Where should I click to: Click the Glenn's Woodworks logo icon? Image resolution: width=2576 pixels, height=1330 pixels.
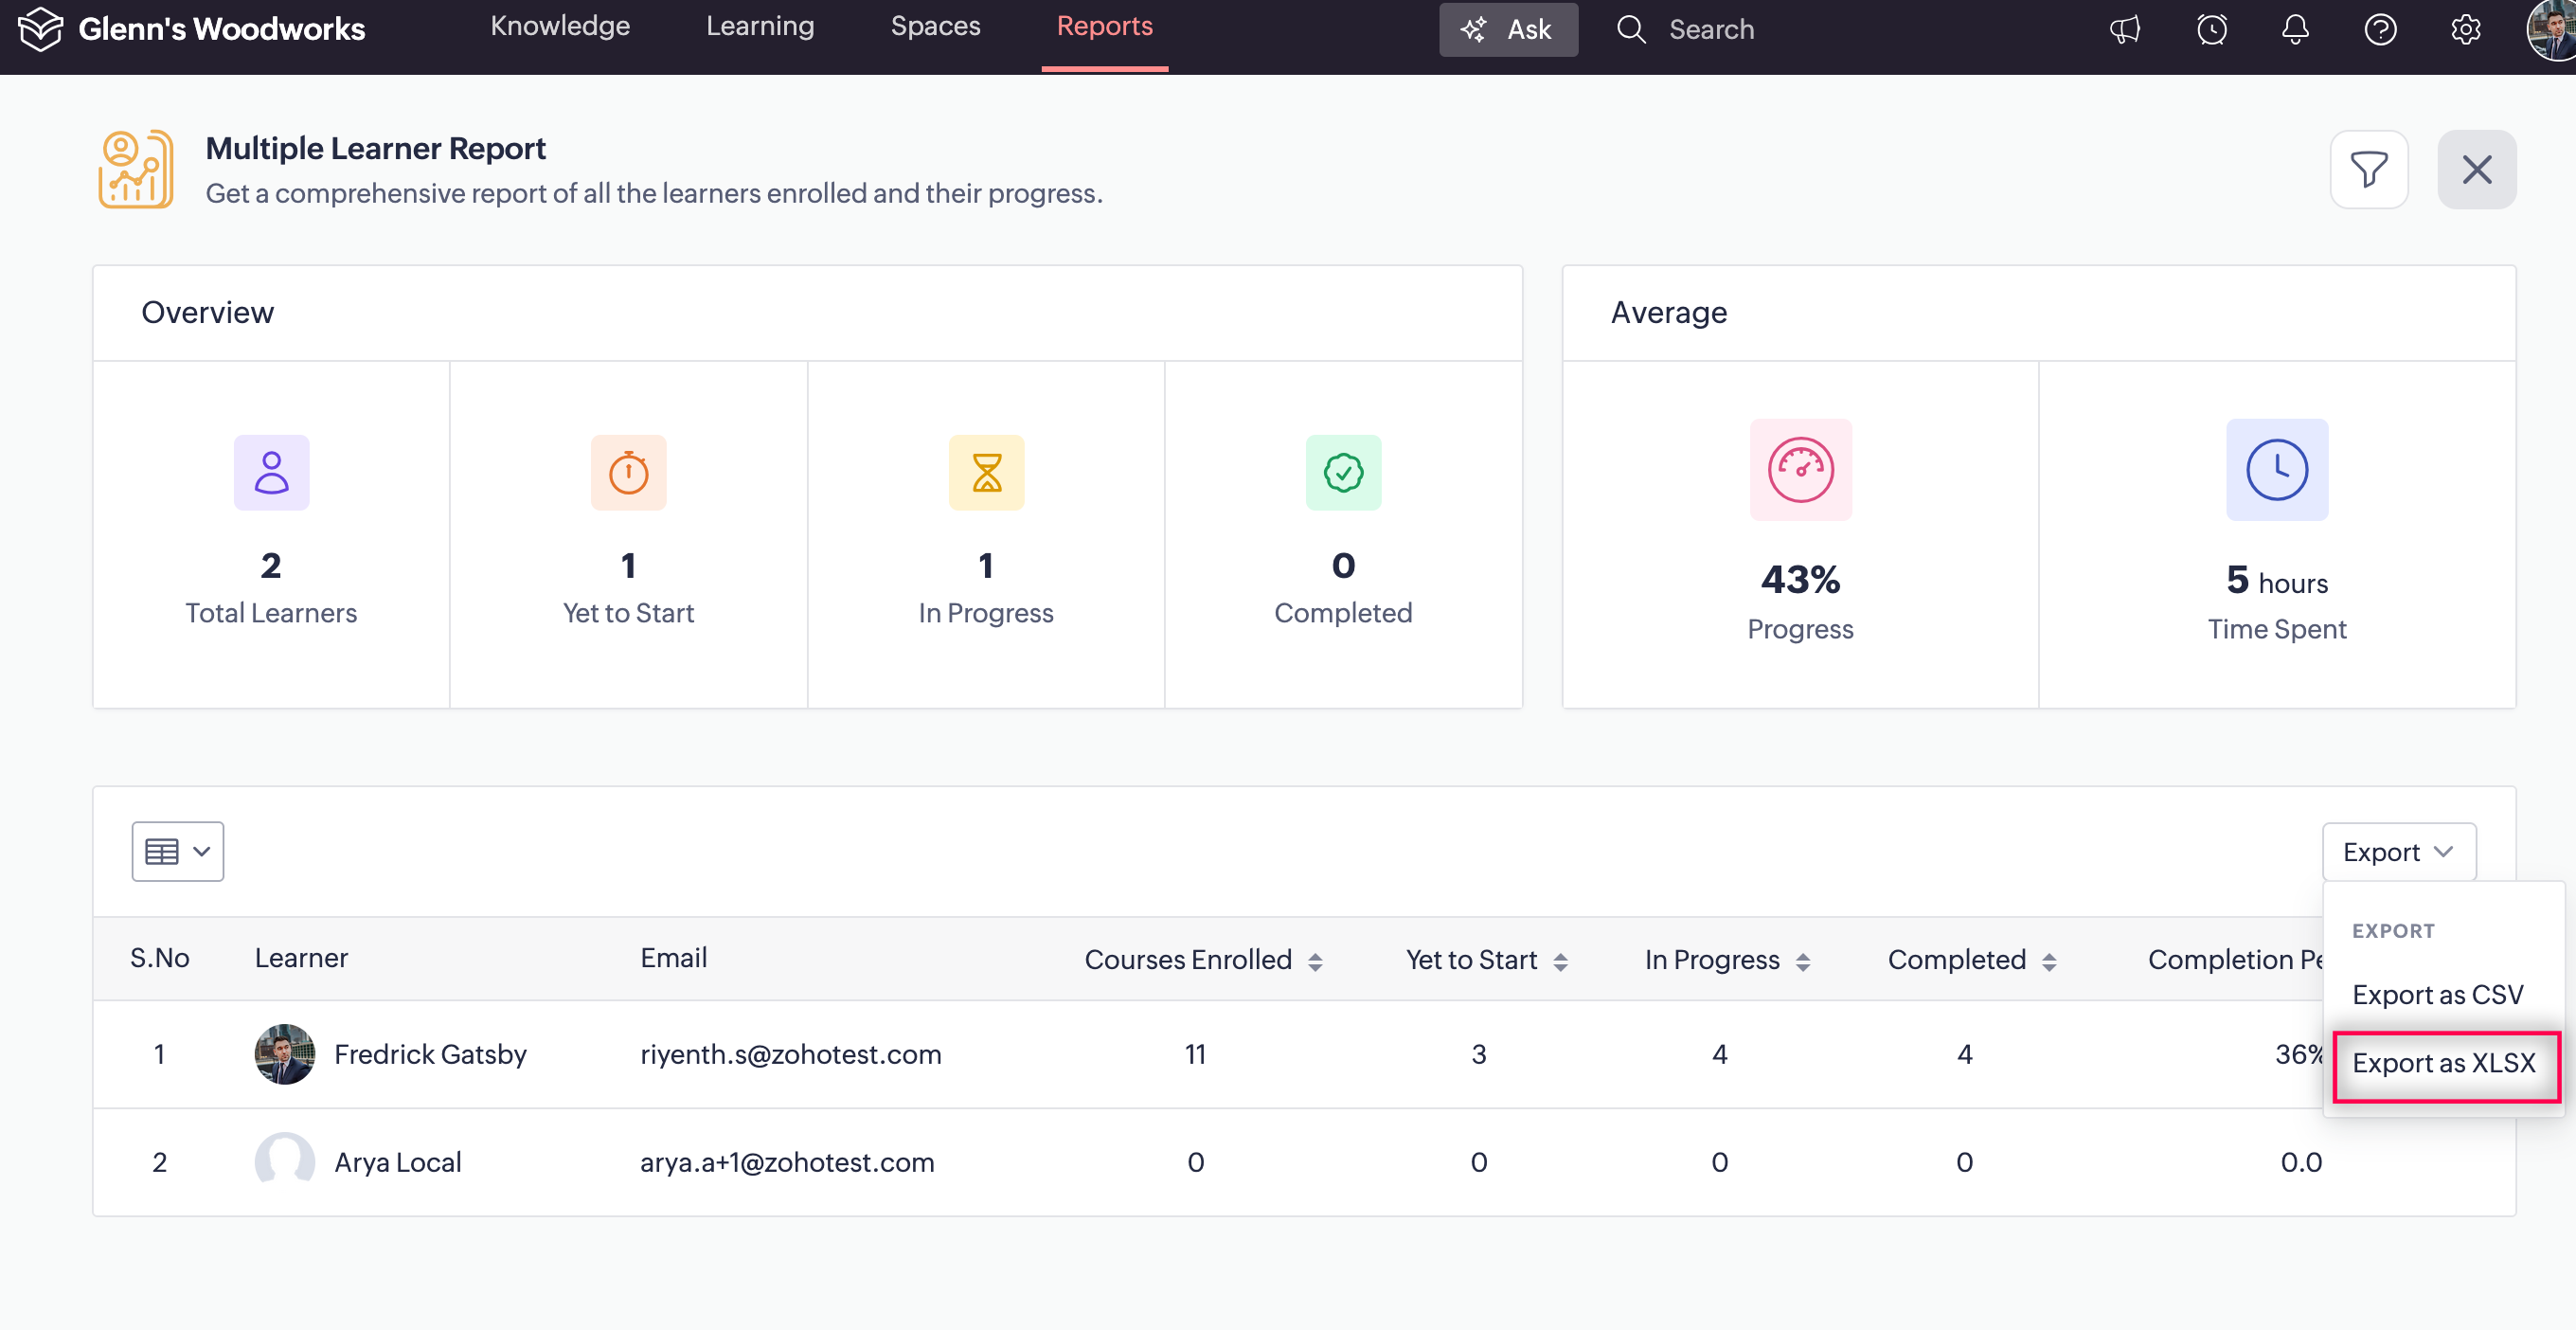click(40, 28)
